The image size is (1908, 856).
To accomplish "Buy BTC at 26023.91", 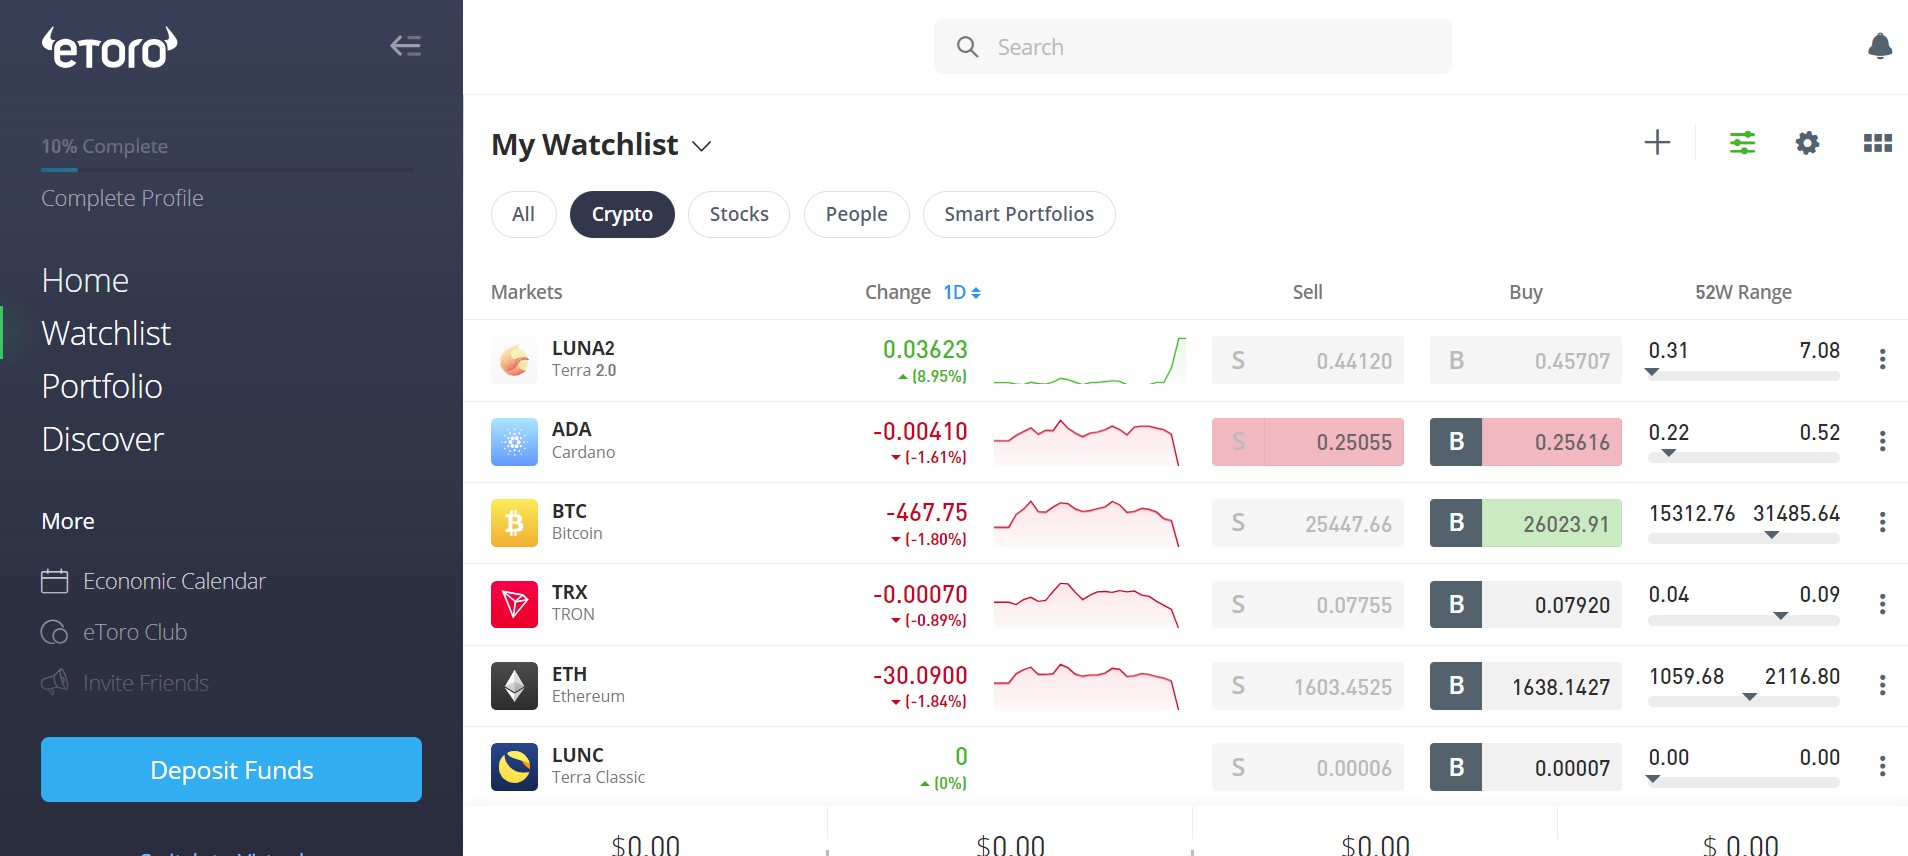I will (x=1525, y=523).
